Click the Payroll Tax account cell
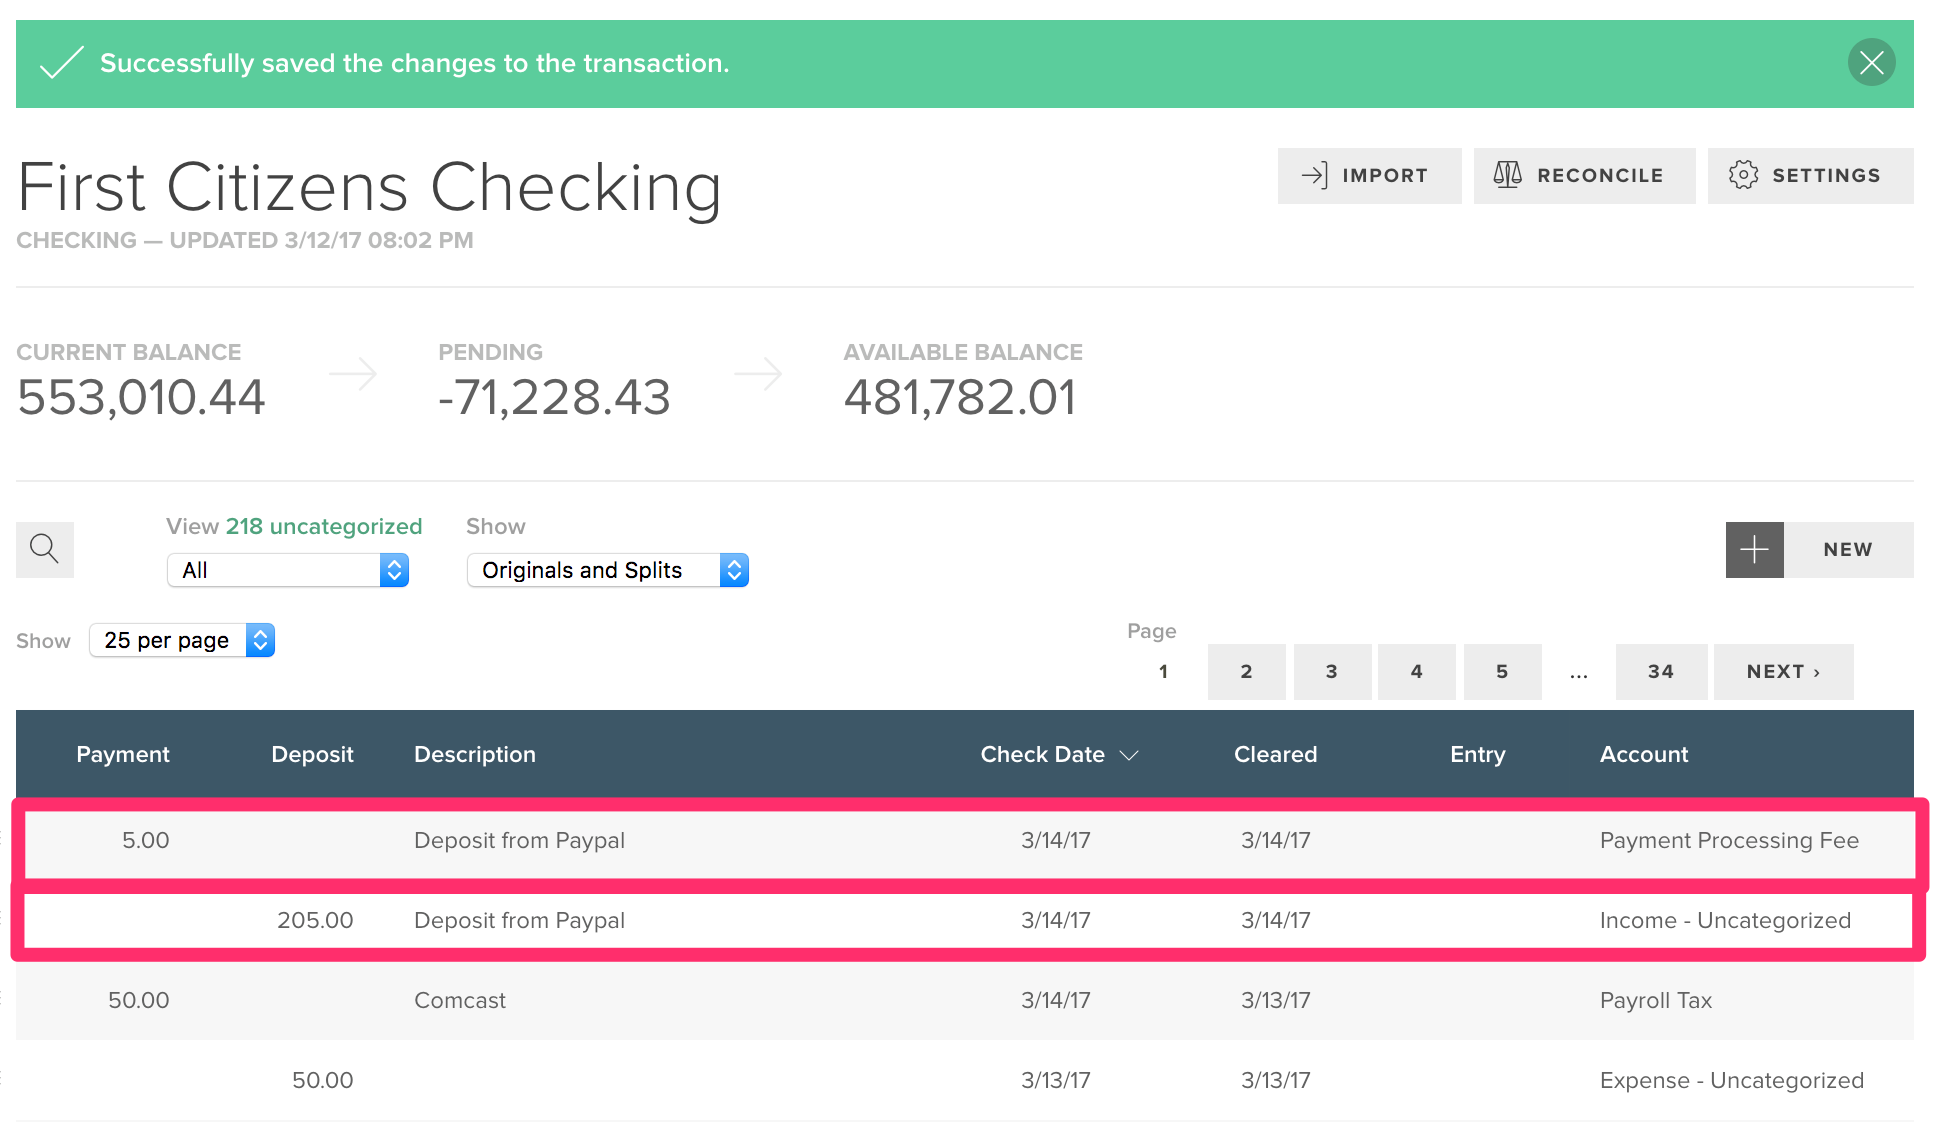The height and width of the screenshot is (1122, 1934). coord(1656,1000)
